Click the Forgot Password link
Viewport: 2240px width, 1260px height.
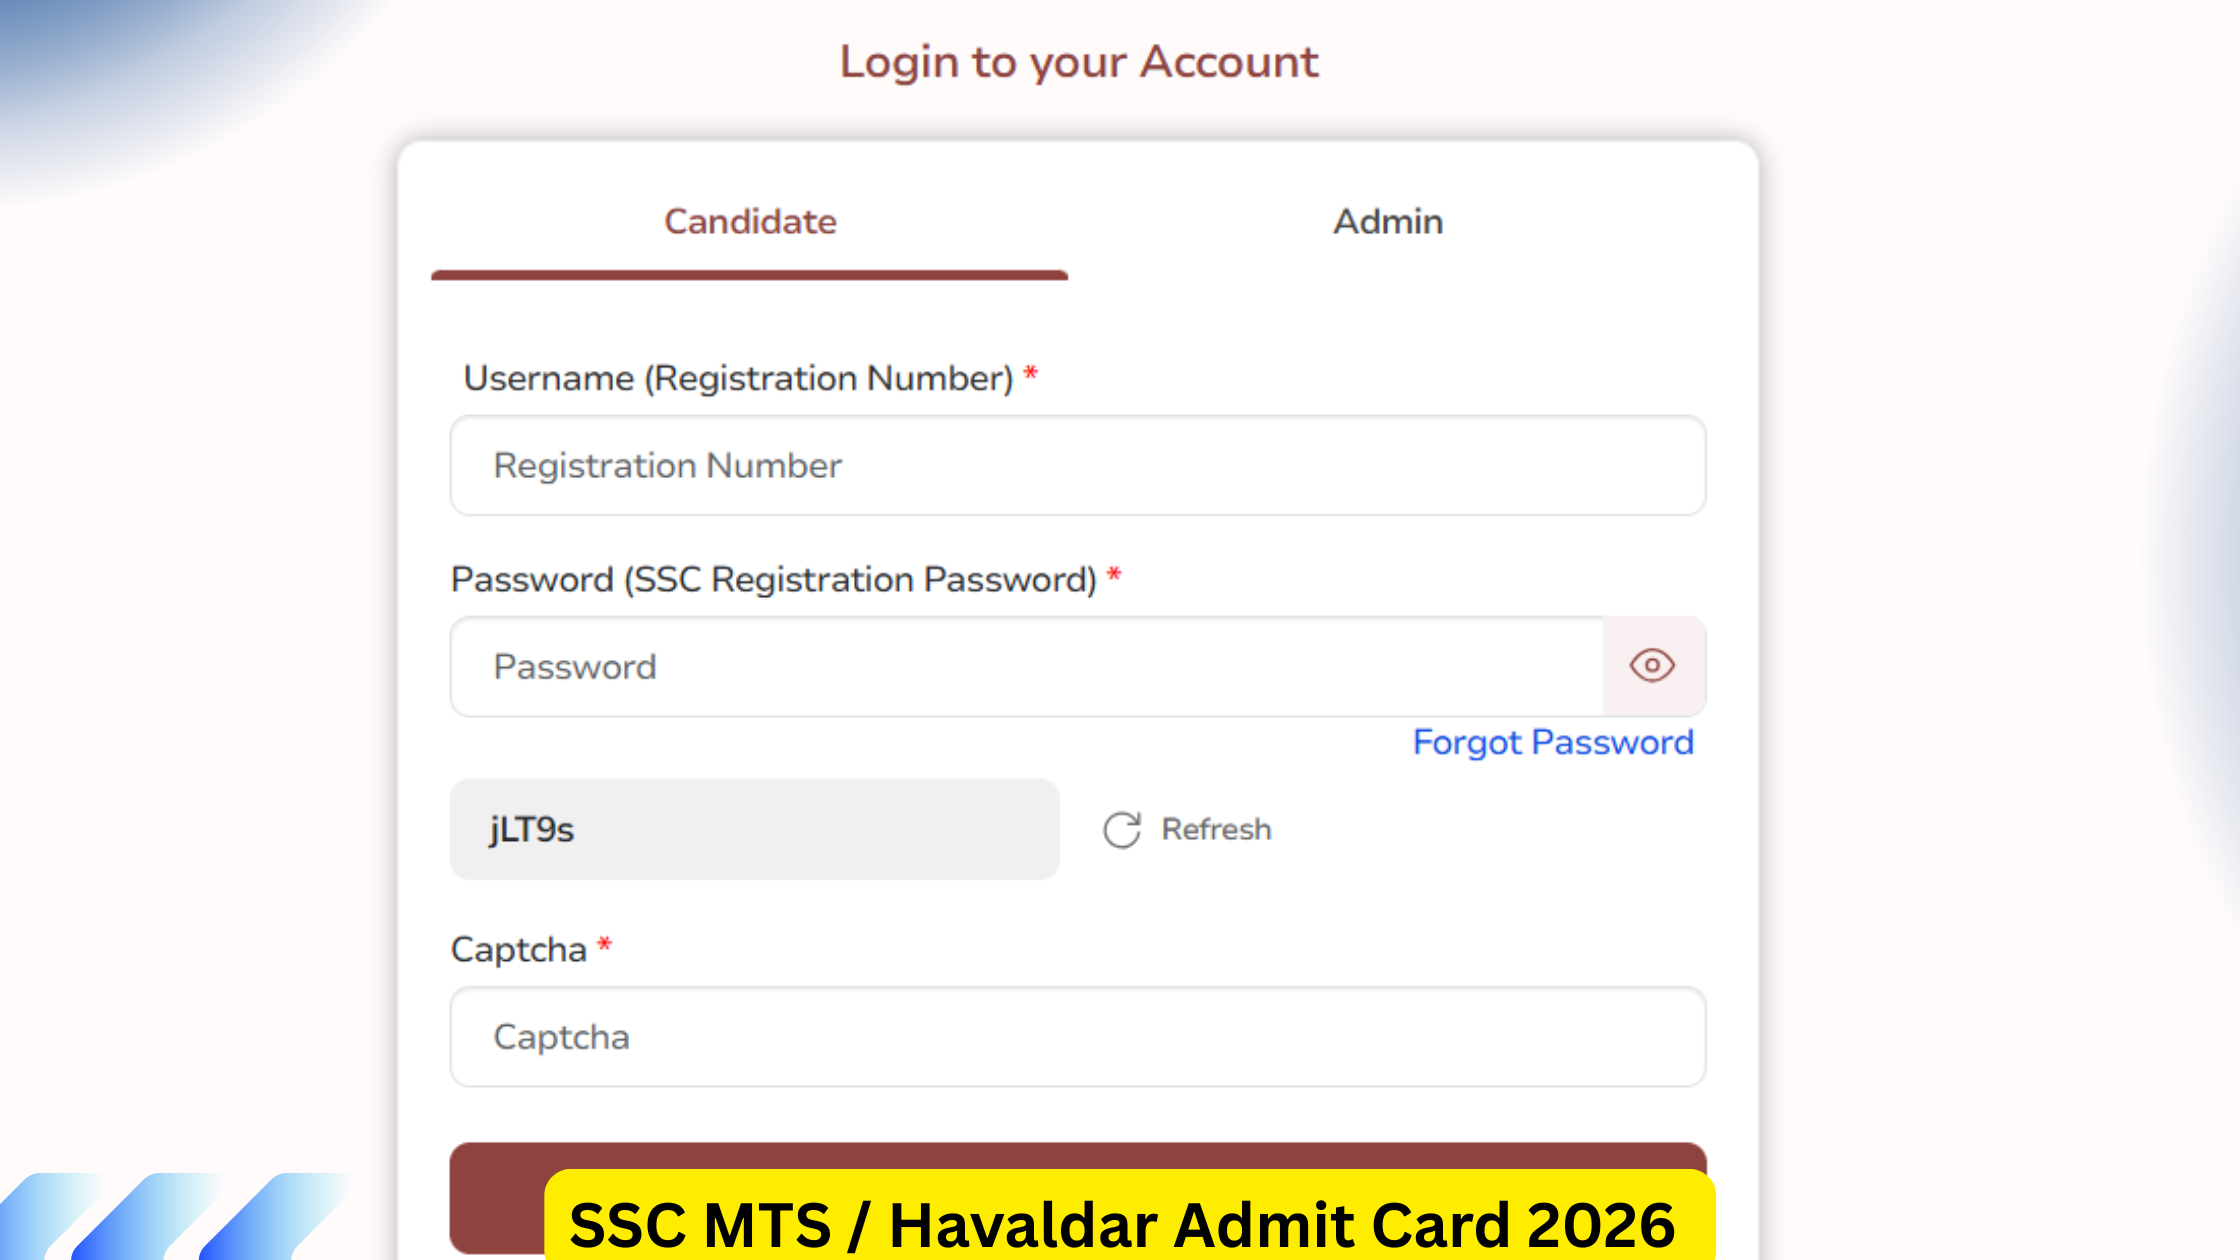(1552, 742)
